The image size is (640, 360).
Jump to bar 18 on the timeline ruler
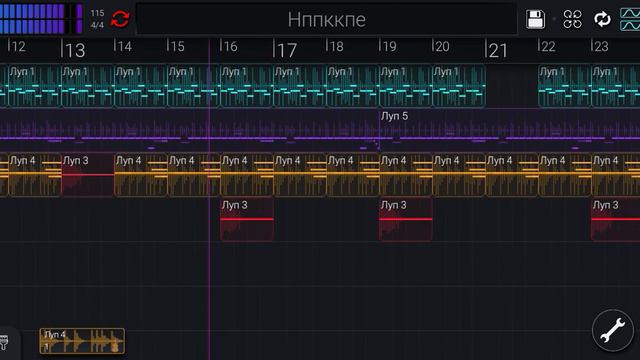(336, 47)
